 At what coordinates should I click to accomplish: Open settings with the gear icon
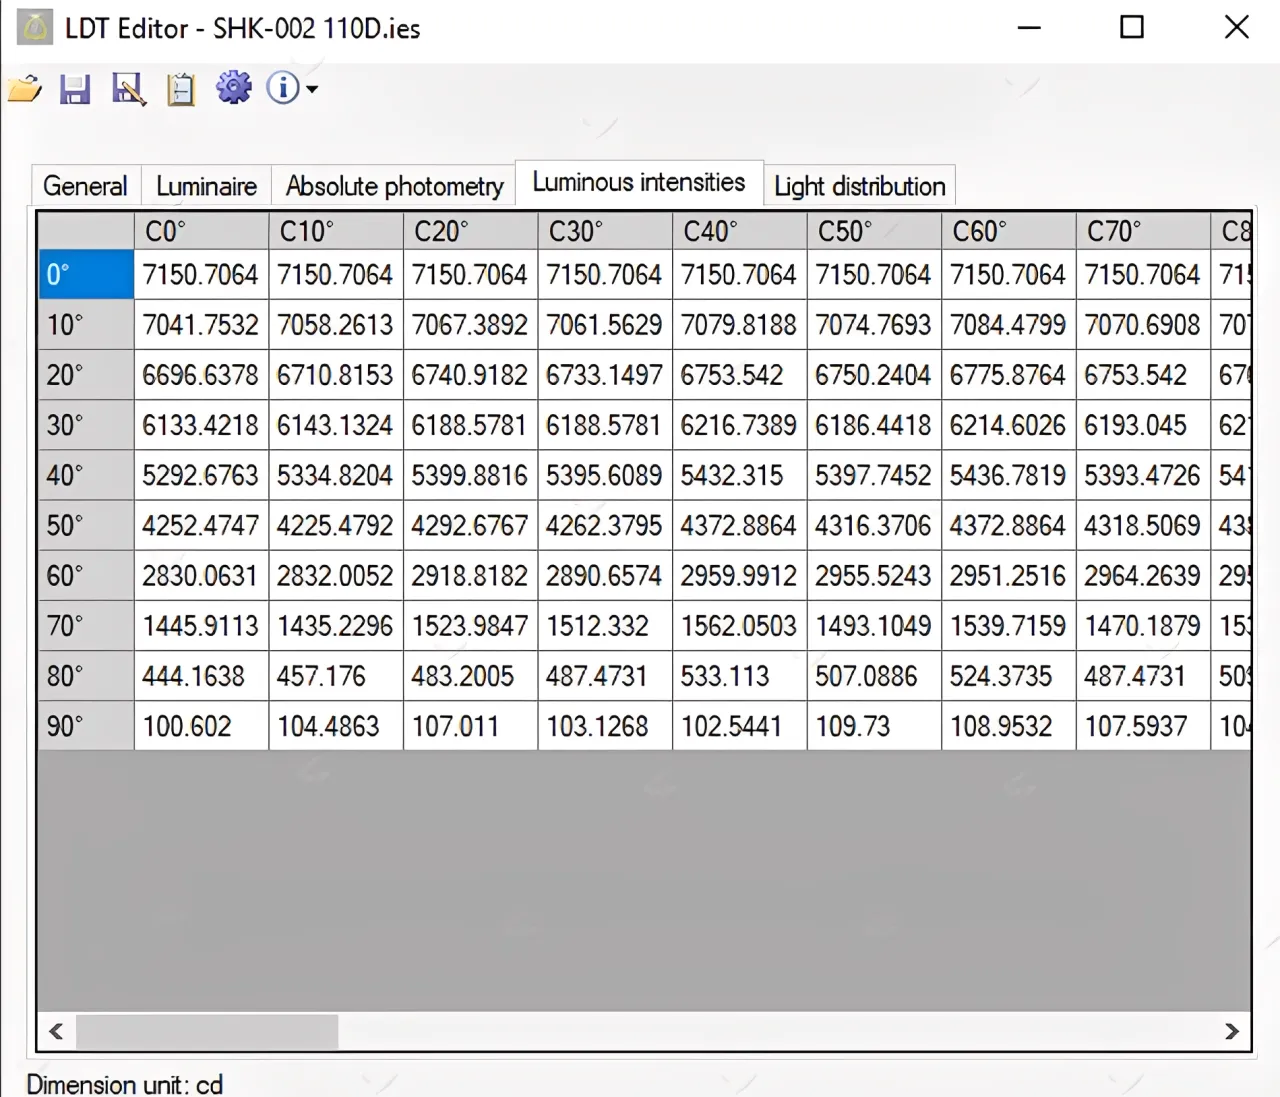click(233, 88)
